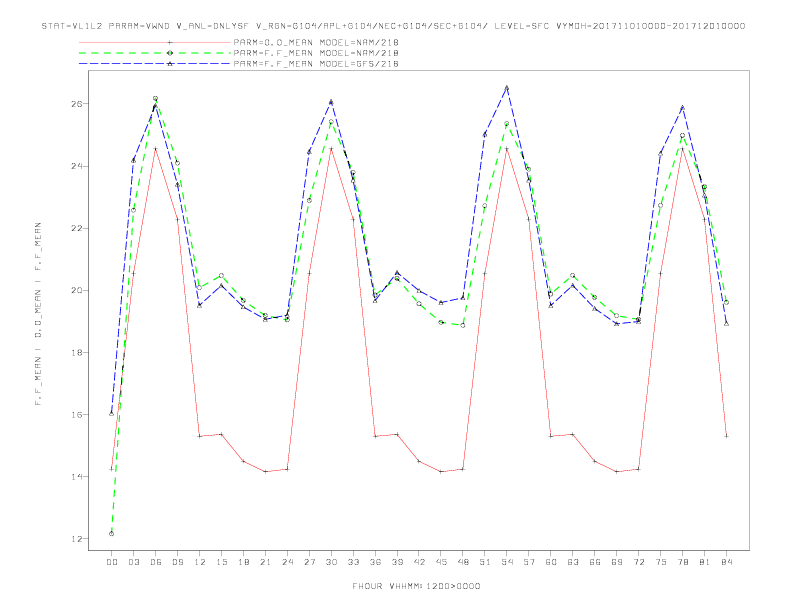This screenshot has height=612, width=792.
Task: Click y-axis tick value 24
Action: pyautogui.click(x=77, y=166)
